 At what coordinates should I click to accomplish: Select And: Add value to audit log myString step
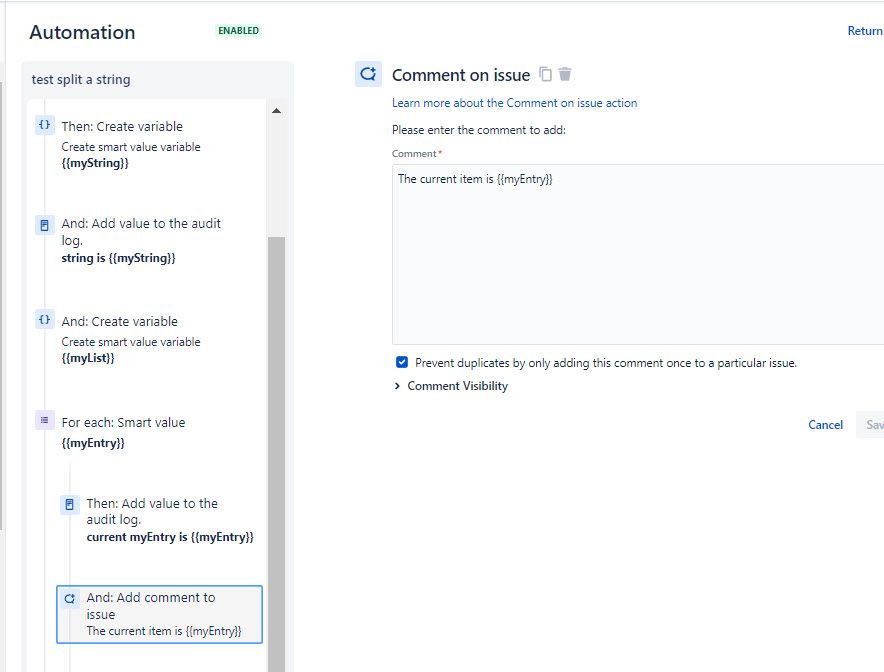pyautogui.click(x=147, y=241)
